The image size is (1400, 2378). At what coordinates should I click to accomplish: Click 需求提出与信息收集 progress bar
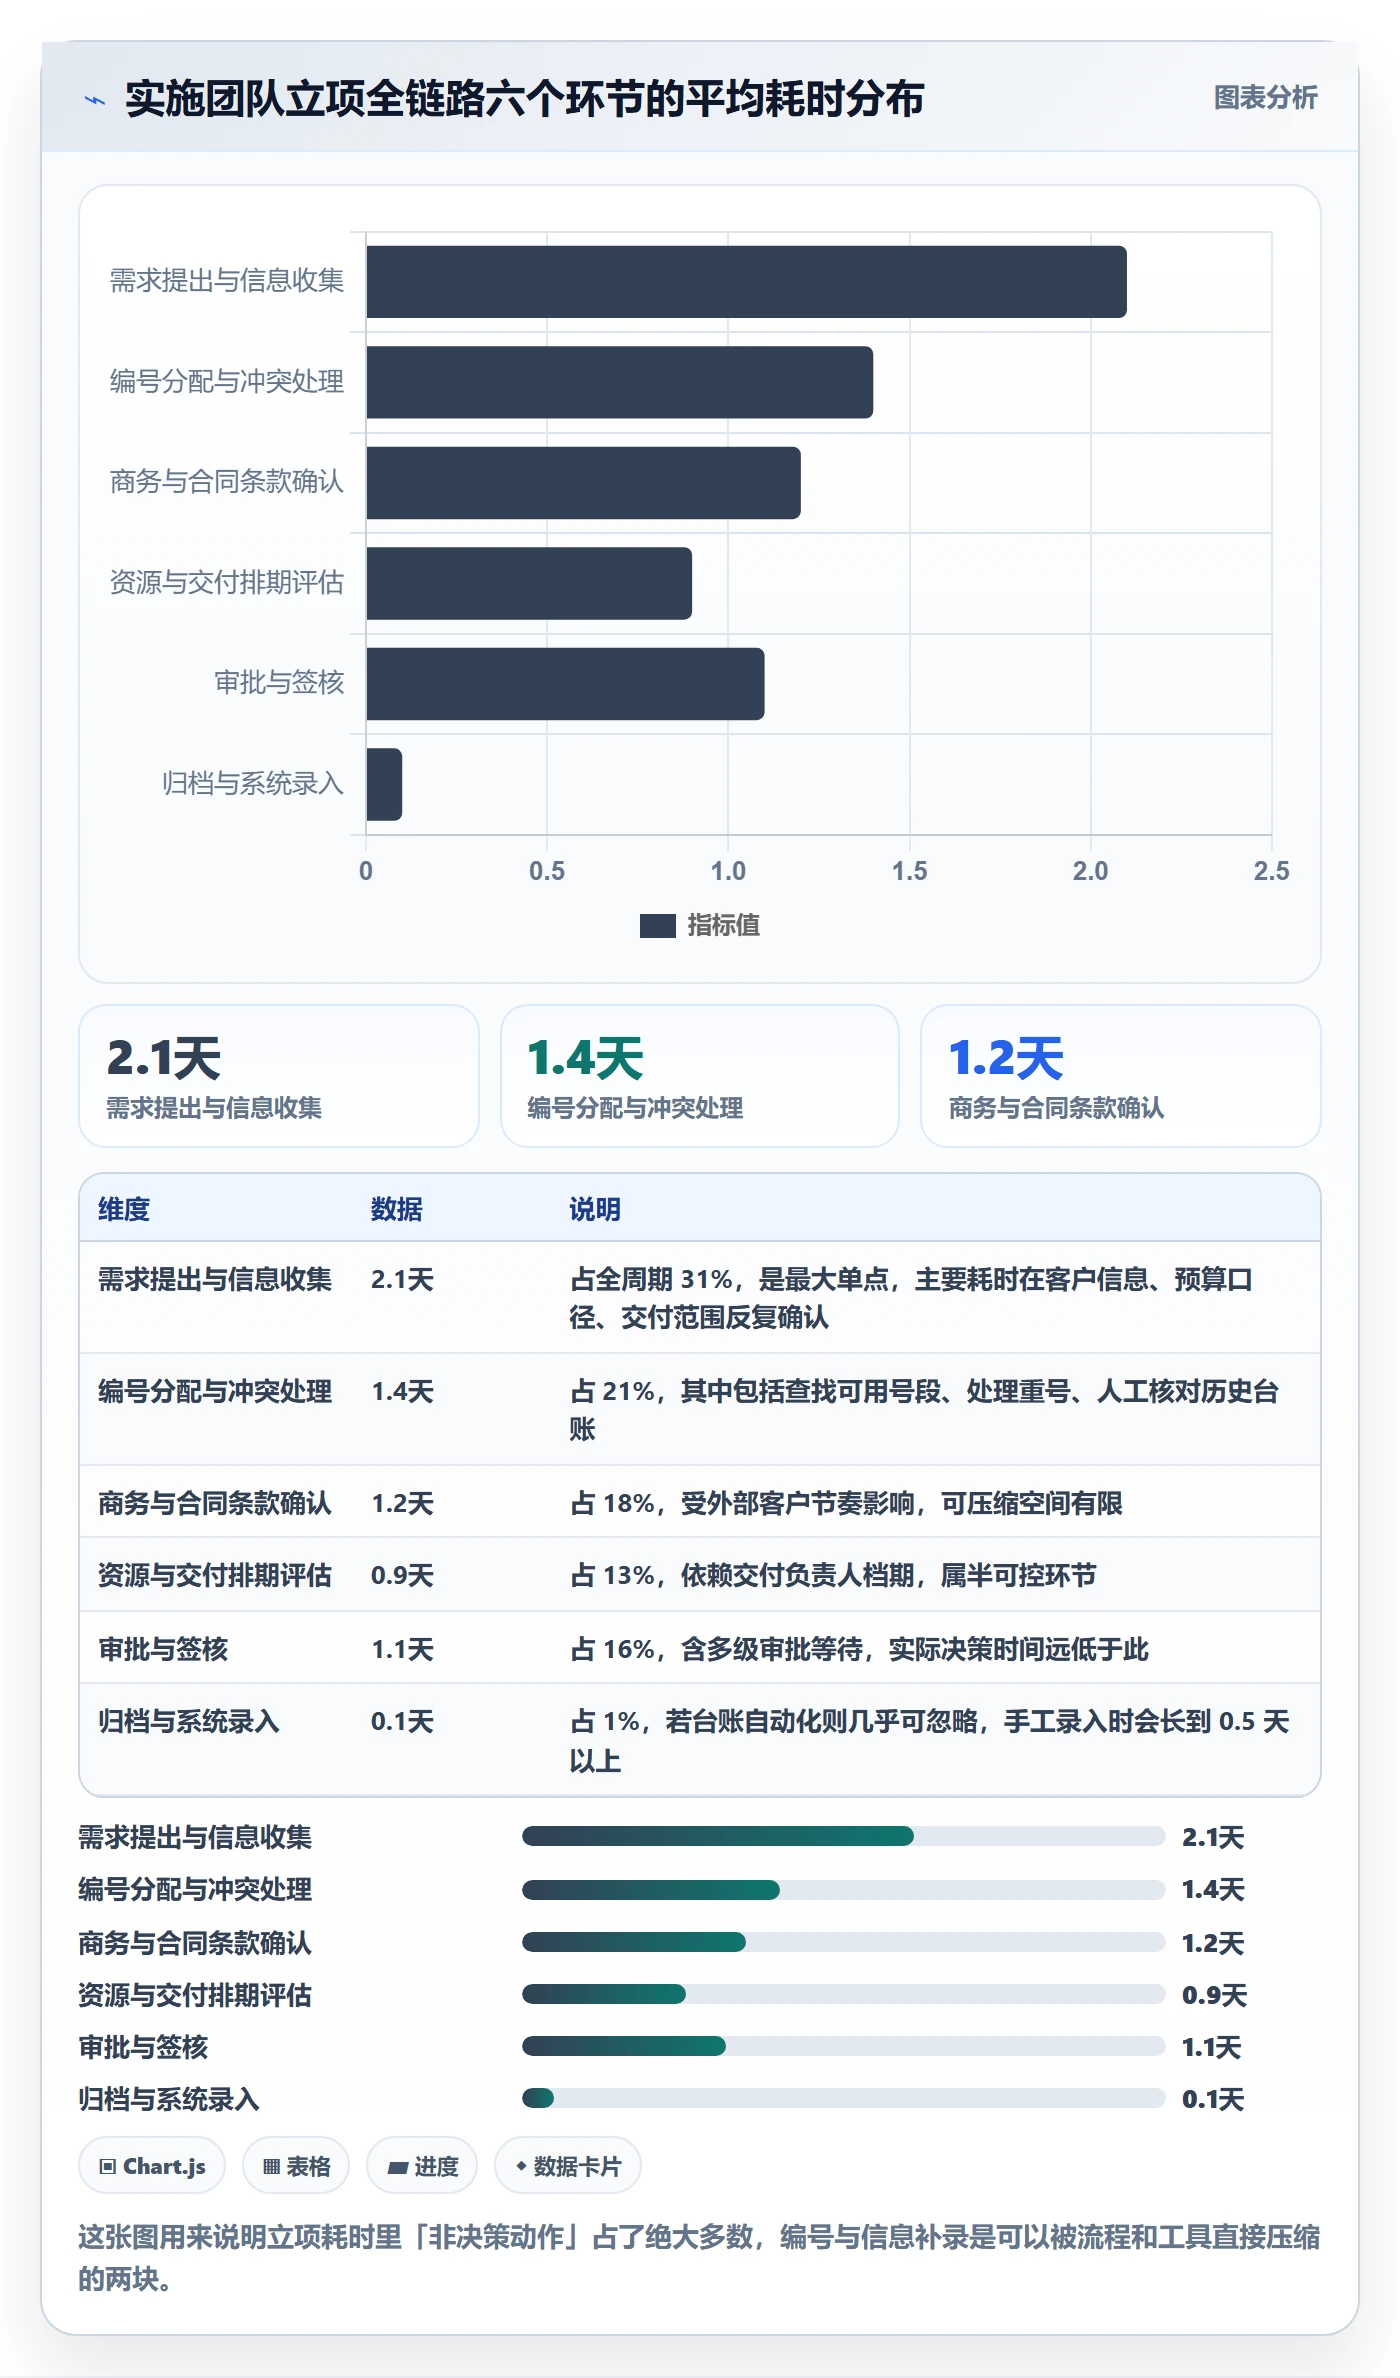(843, 1836)
